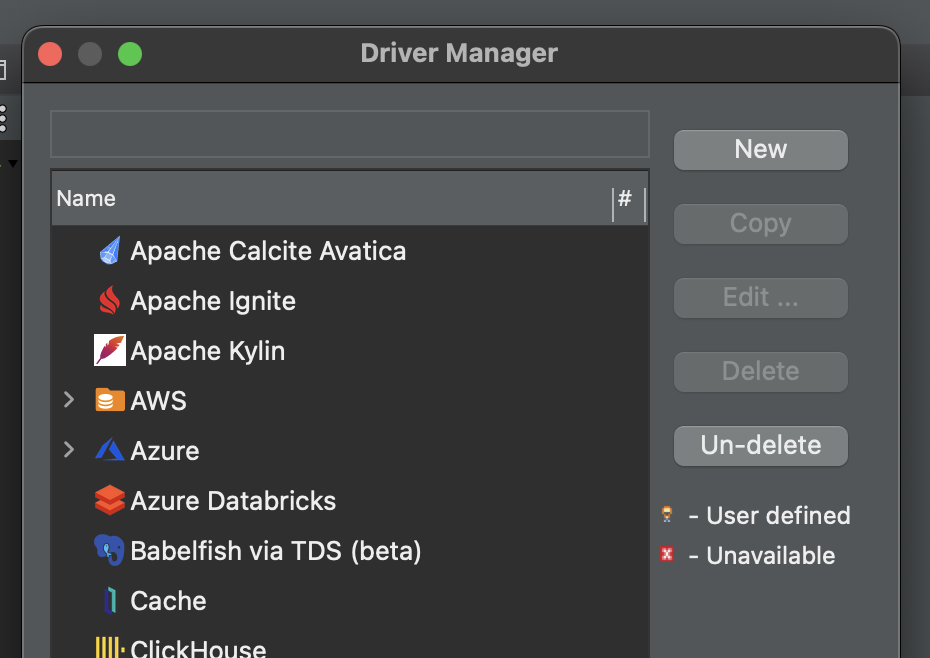Screen dimensions: 930x658
Task: Click the ClickHouse yellow bars icon
Action: click(x=110, y=648)
